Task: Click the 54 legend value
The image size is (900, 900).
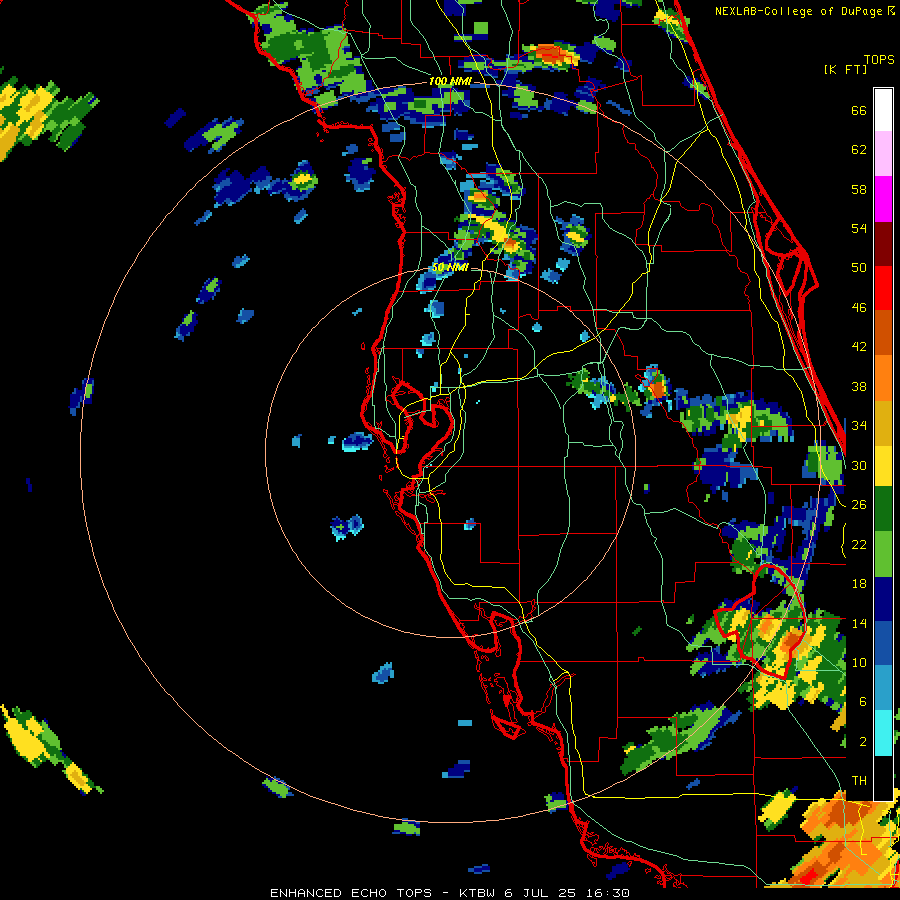Action: click(x=859, y=228)
